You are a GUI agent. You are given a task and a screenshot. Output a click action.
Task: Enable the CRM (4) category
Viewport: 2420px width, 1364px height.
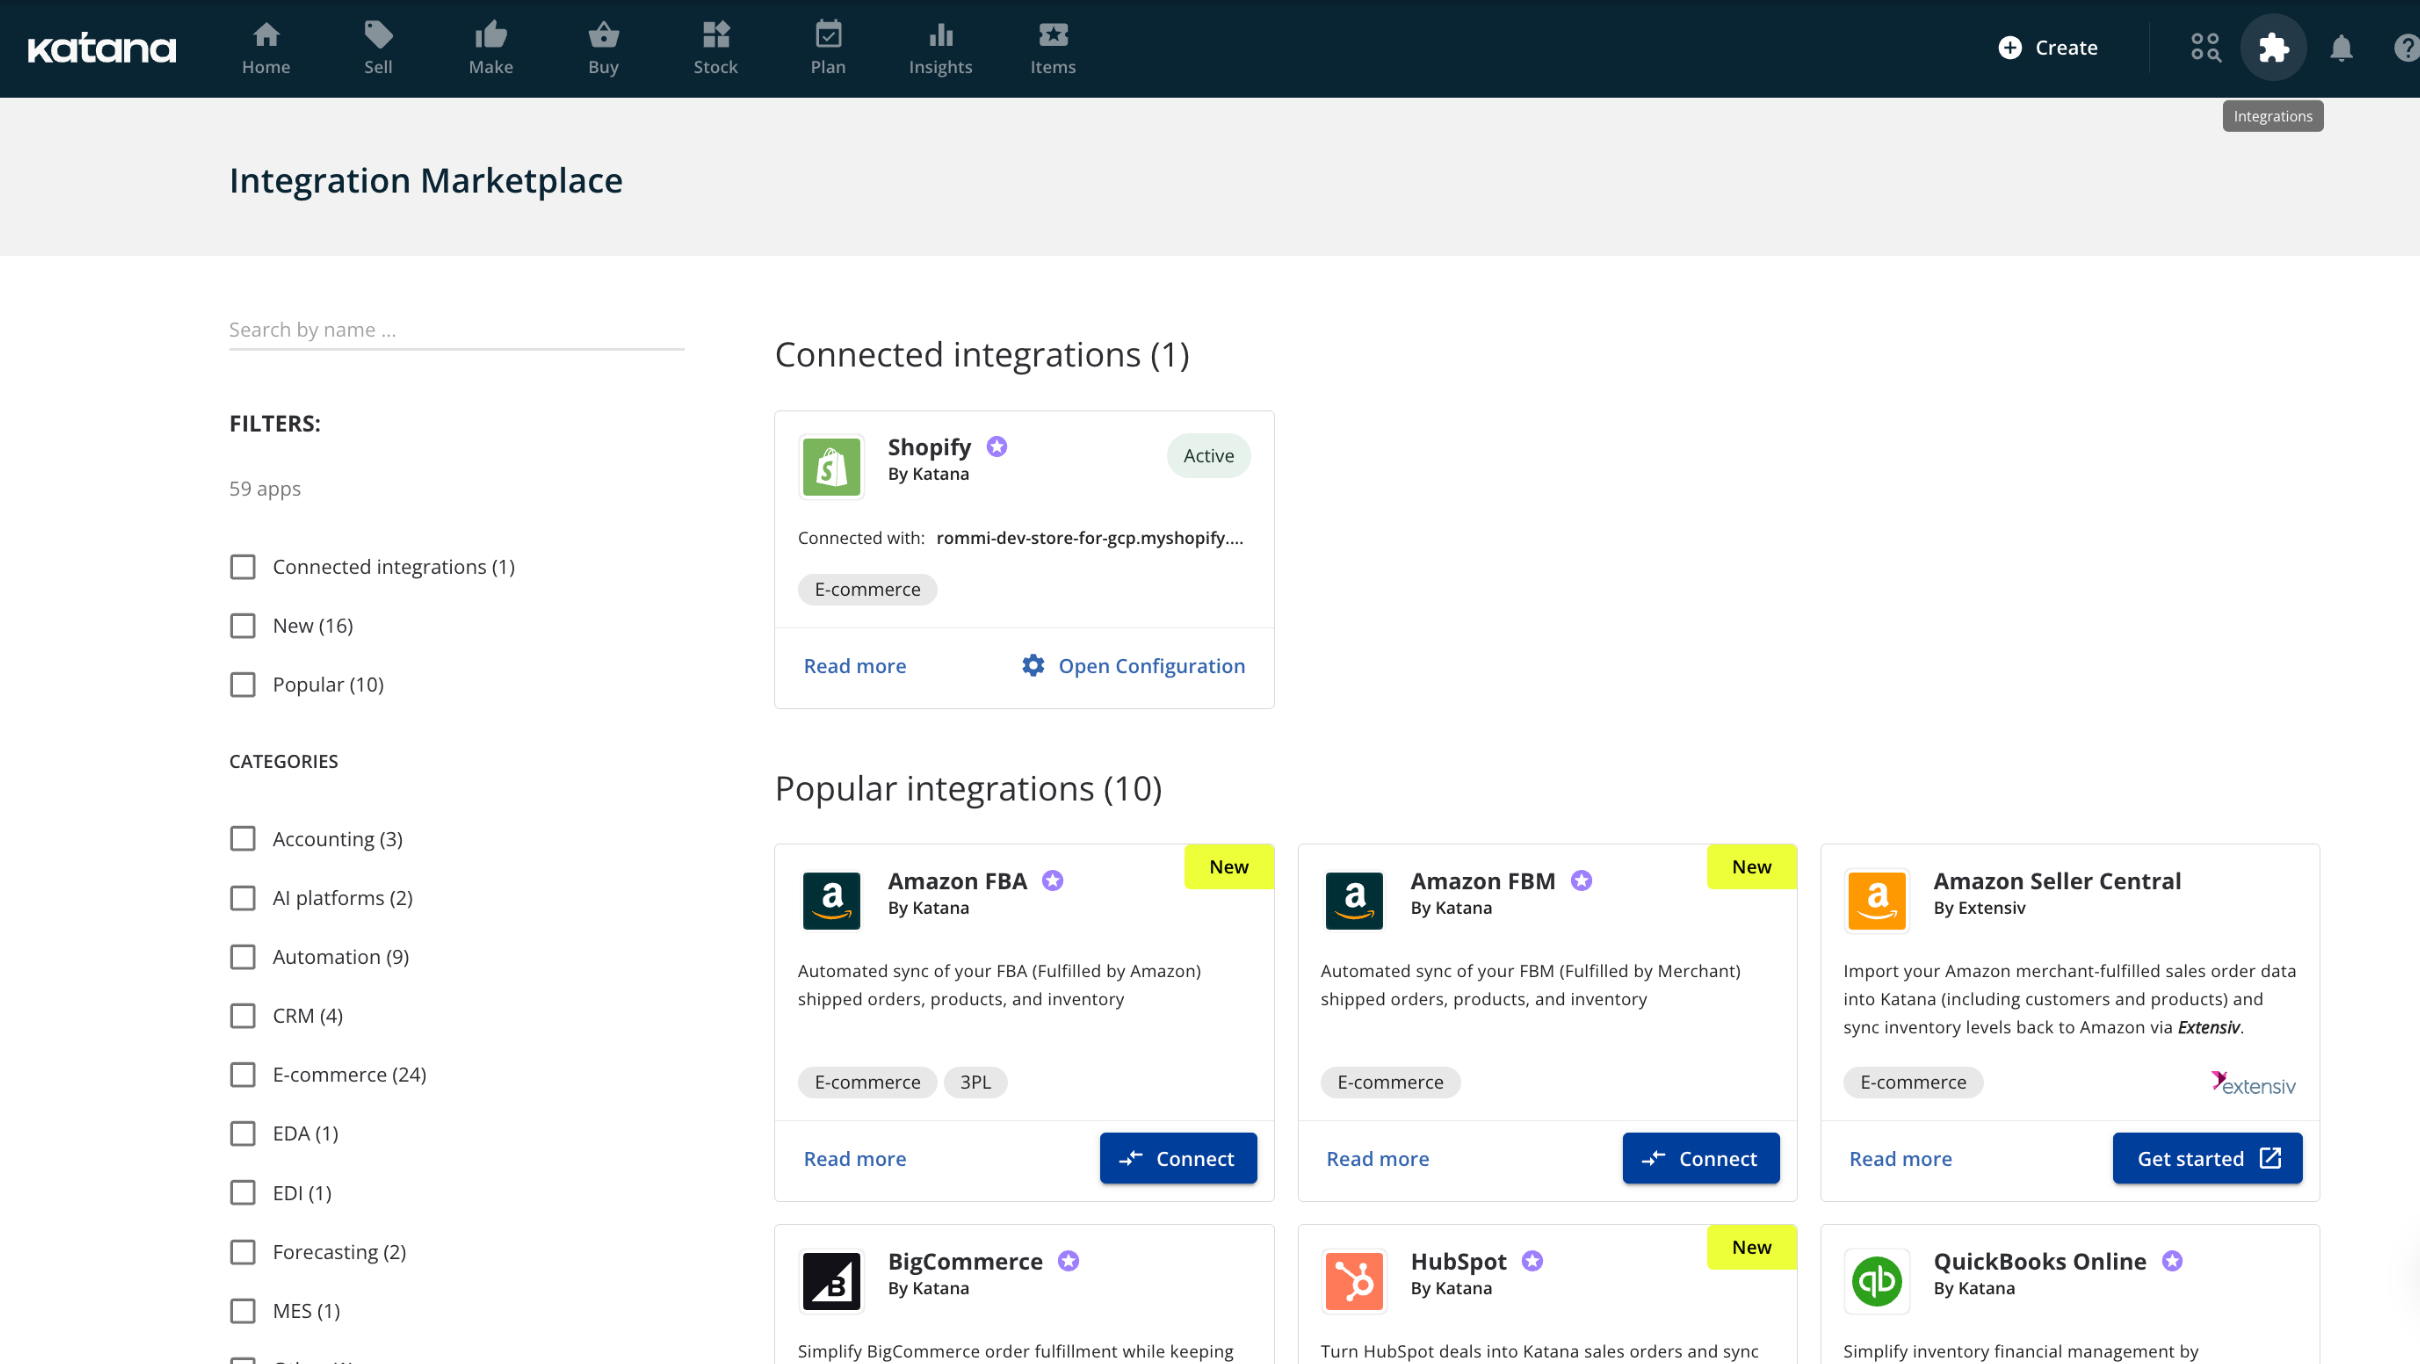click(x=243, y=1016)
